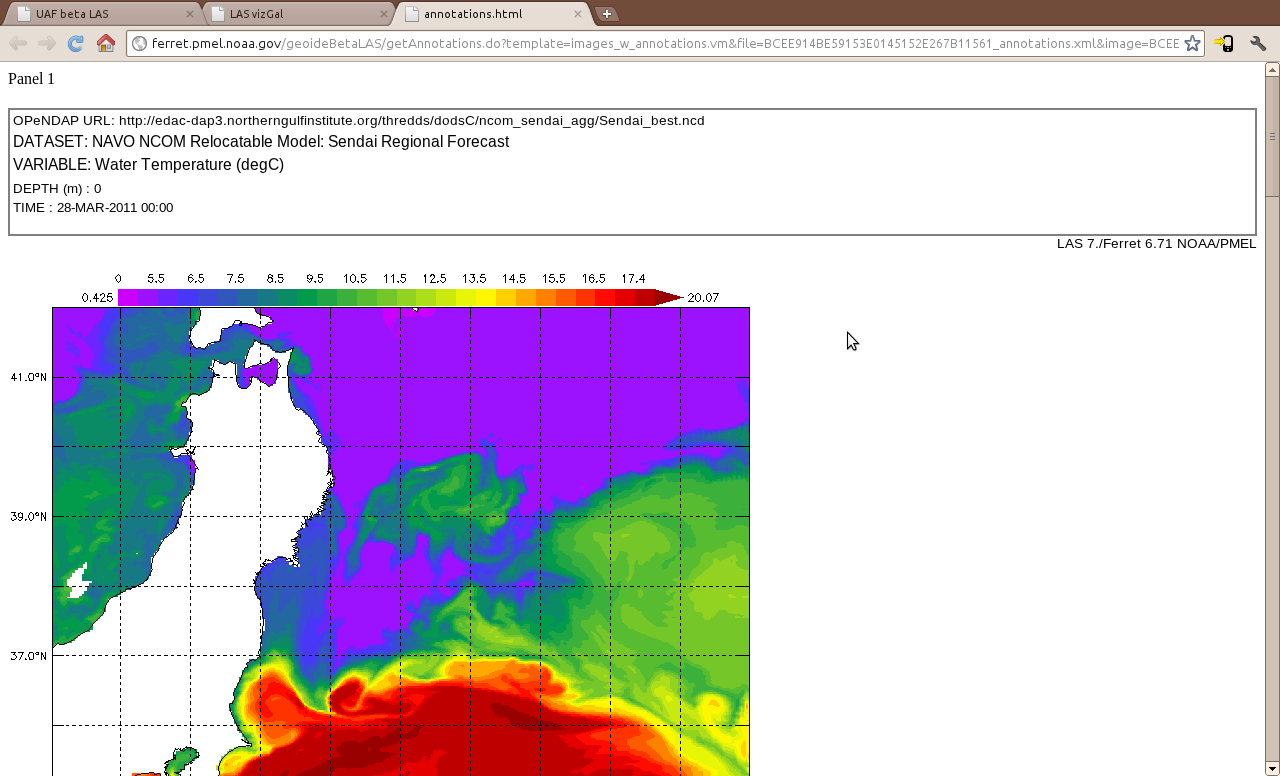1280x776 pixels.
Task: Click the purple start of the color bar
Action: [128, 298]
